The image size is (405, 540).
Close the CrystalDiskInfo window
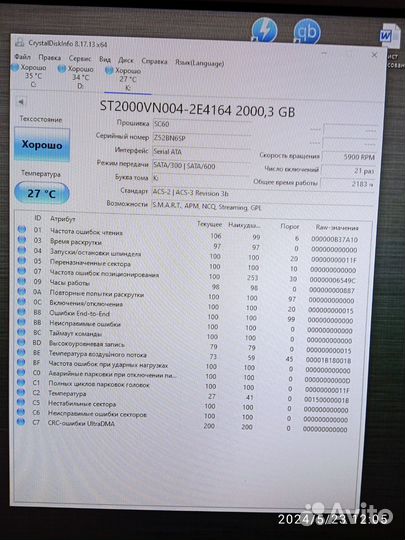pos(374,55)
